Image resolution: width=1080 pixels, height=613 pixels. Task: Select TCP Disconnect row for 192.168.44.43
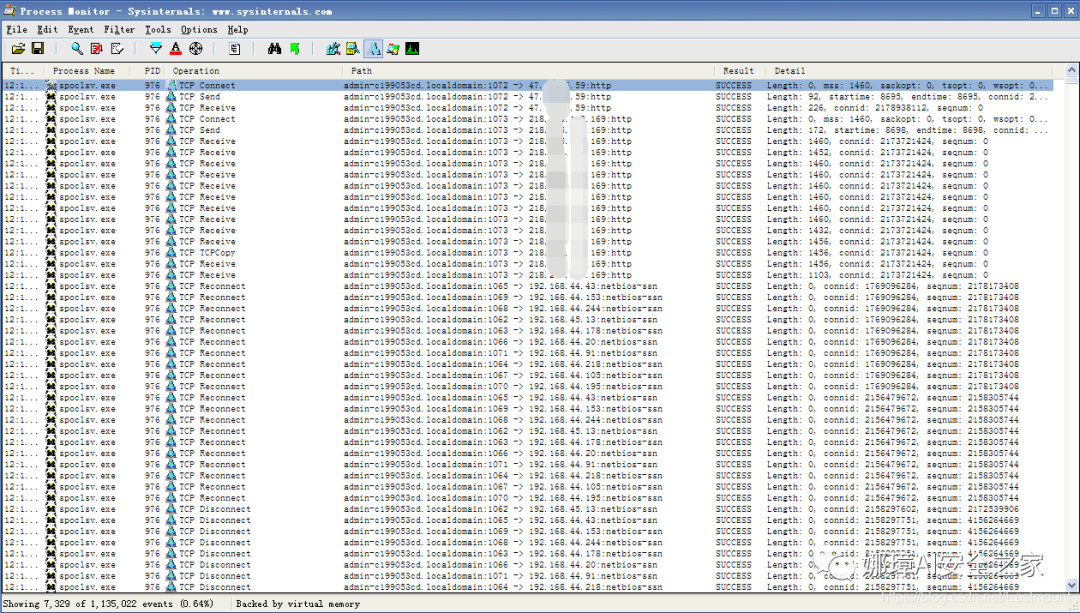[528, 520]
